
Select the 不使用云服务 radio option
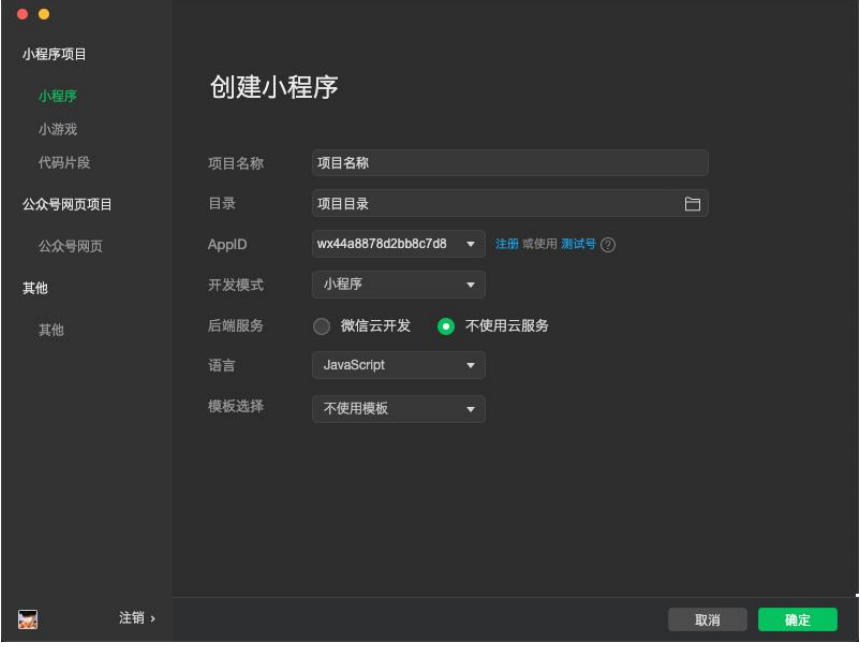pos(446,326)
